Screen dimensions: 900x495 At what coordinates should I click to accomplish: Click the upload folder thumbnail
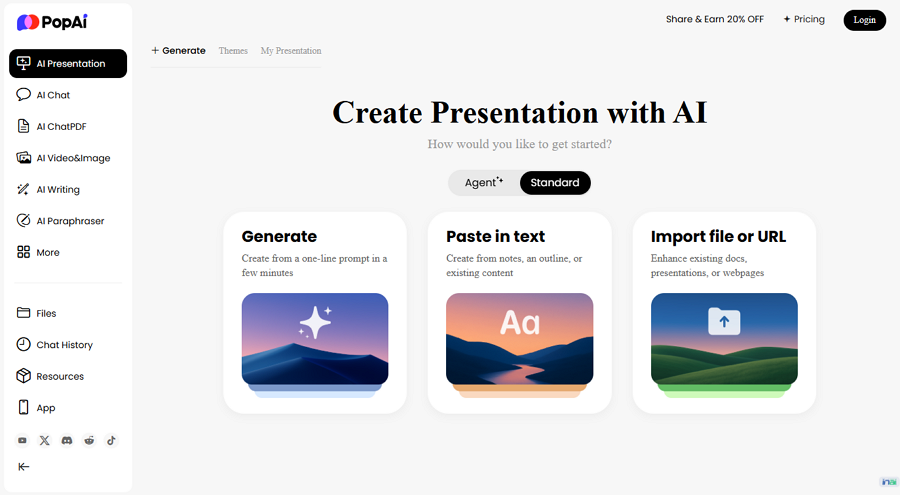[724, 339]
